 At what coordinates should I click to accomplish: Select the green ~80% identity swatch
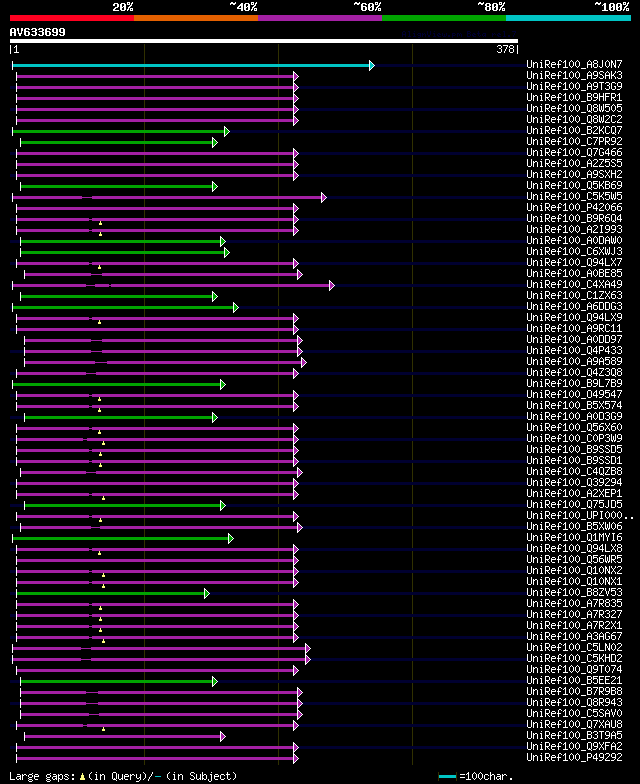coord(444,18)
